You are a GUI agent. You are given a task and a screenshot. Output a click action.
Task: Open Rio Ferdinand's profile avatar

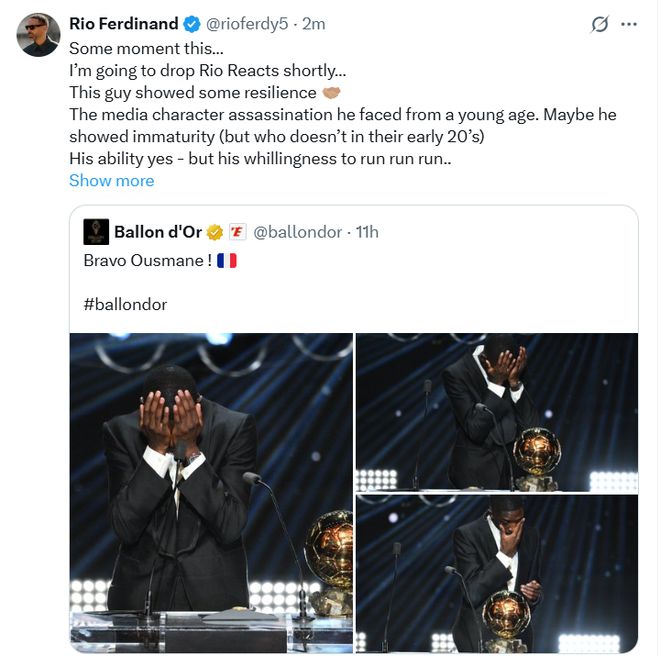tap(38, 35)
